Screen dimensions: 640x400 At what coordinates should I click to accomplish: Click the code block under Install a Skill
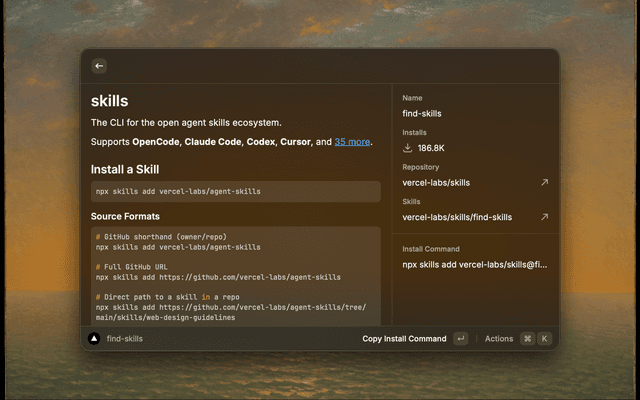coord(235,191)
